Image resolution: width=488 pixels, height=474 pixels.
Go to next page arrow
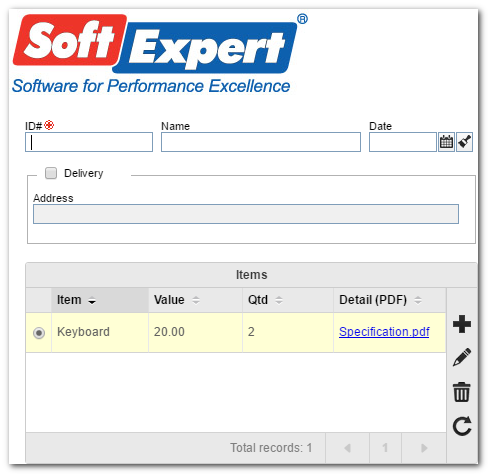[x=424, y=448]
